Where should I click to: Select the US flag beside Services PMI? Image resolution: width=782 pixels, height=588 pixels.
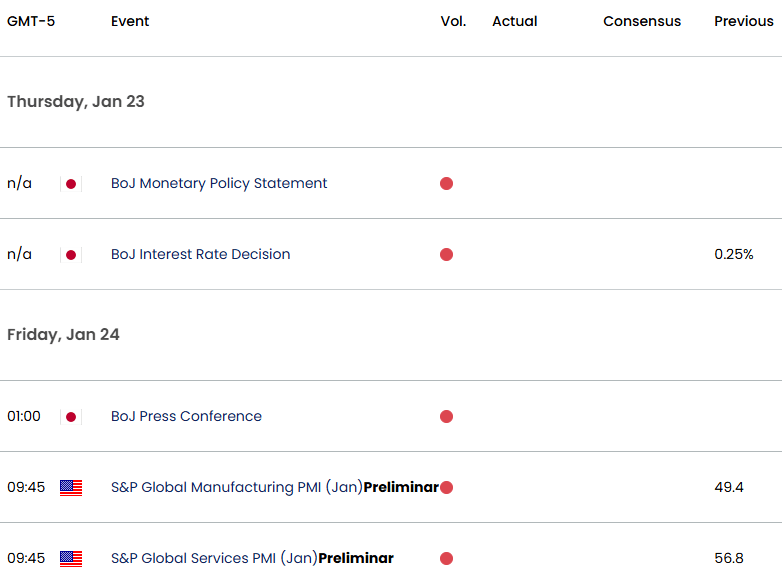click(71, 559)
